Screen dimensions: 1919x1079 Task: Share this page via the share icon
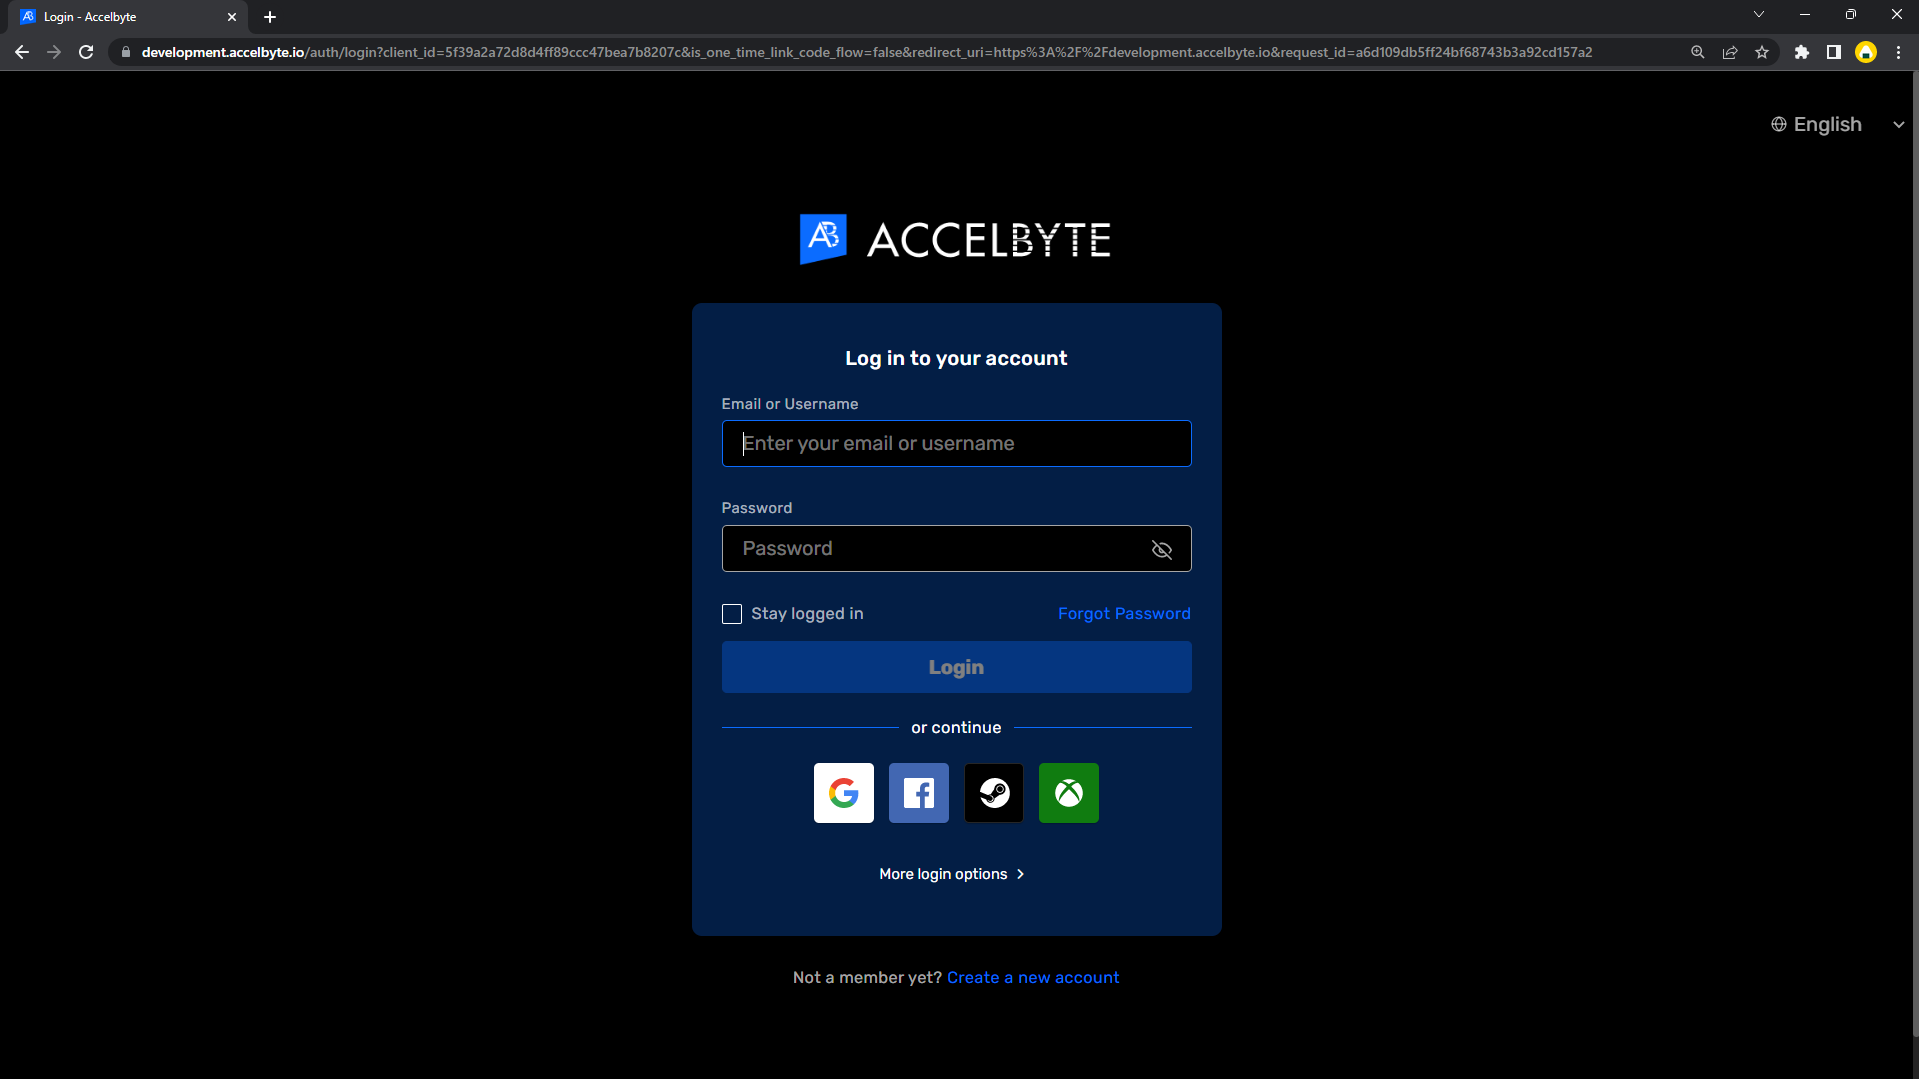point(1729,52)
